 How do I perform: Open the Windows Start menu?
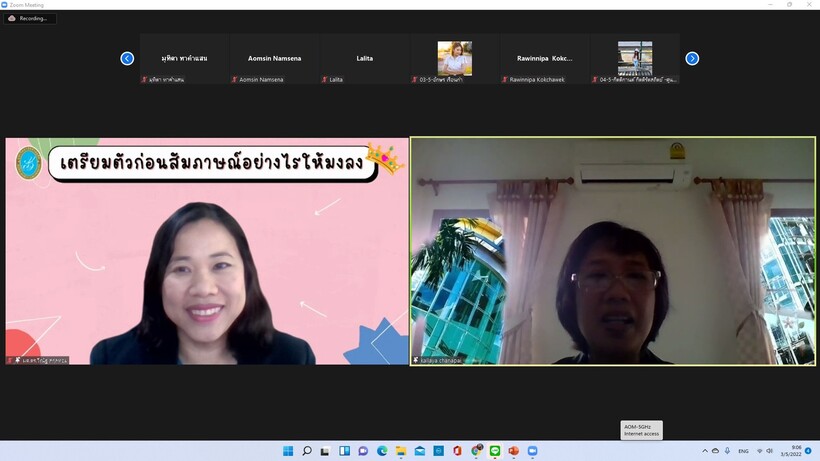tap(288, 451)
